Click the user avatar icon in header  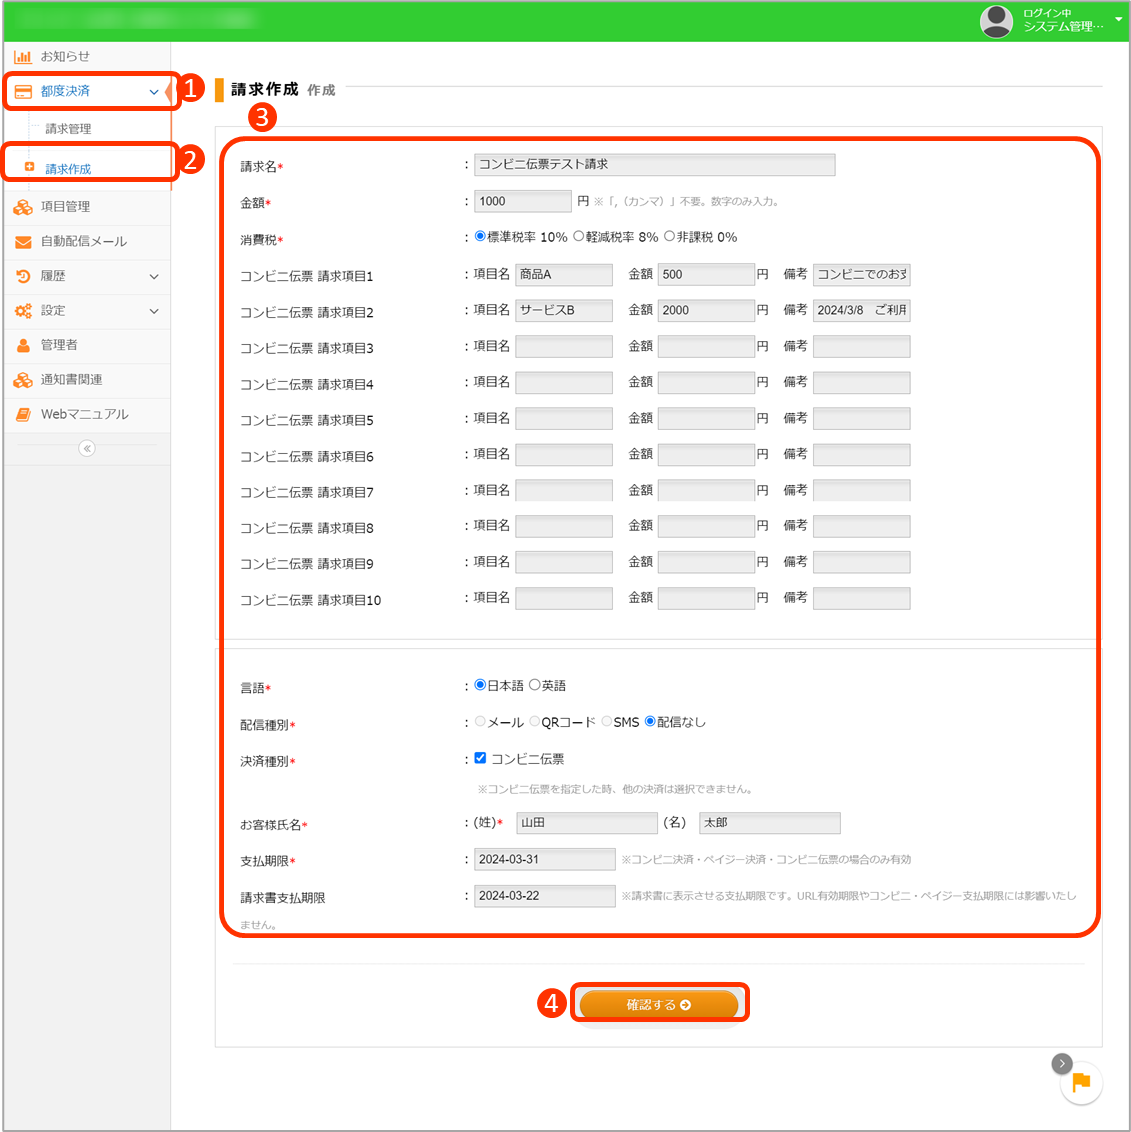(x=996, y=20)
